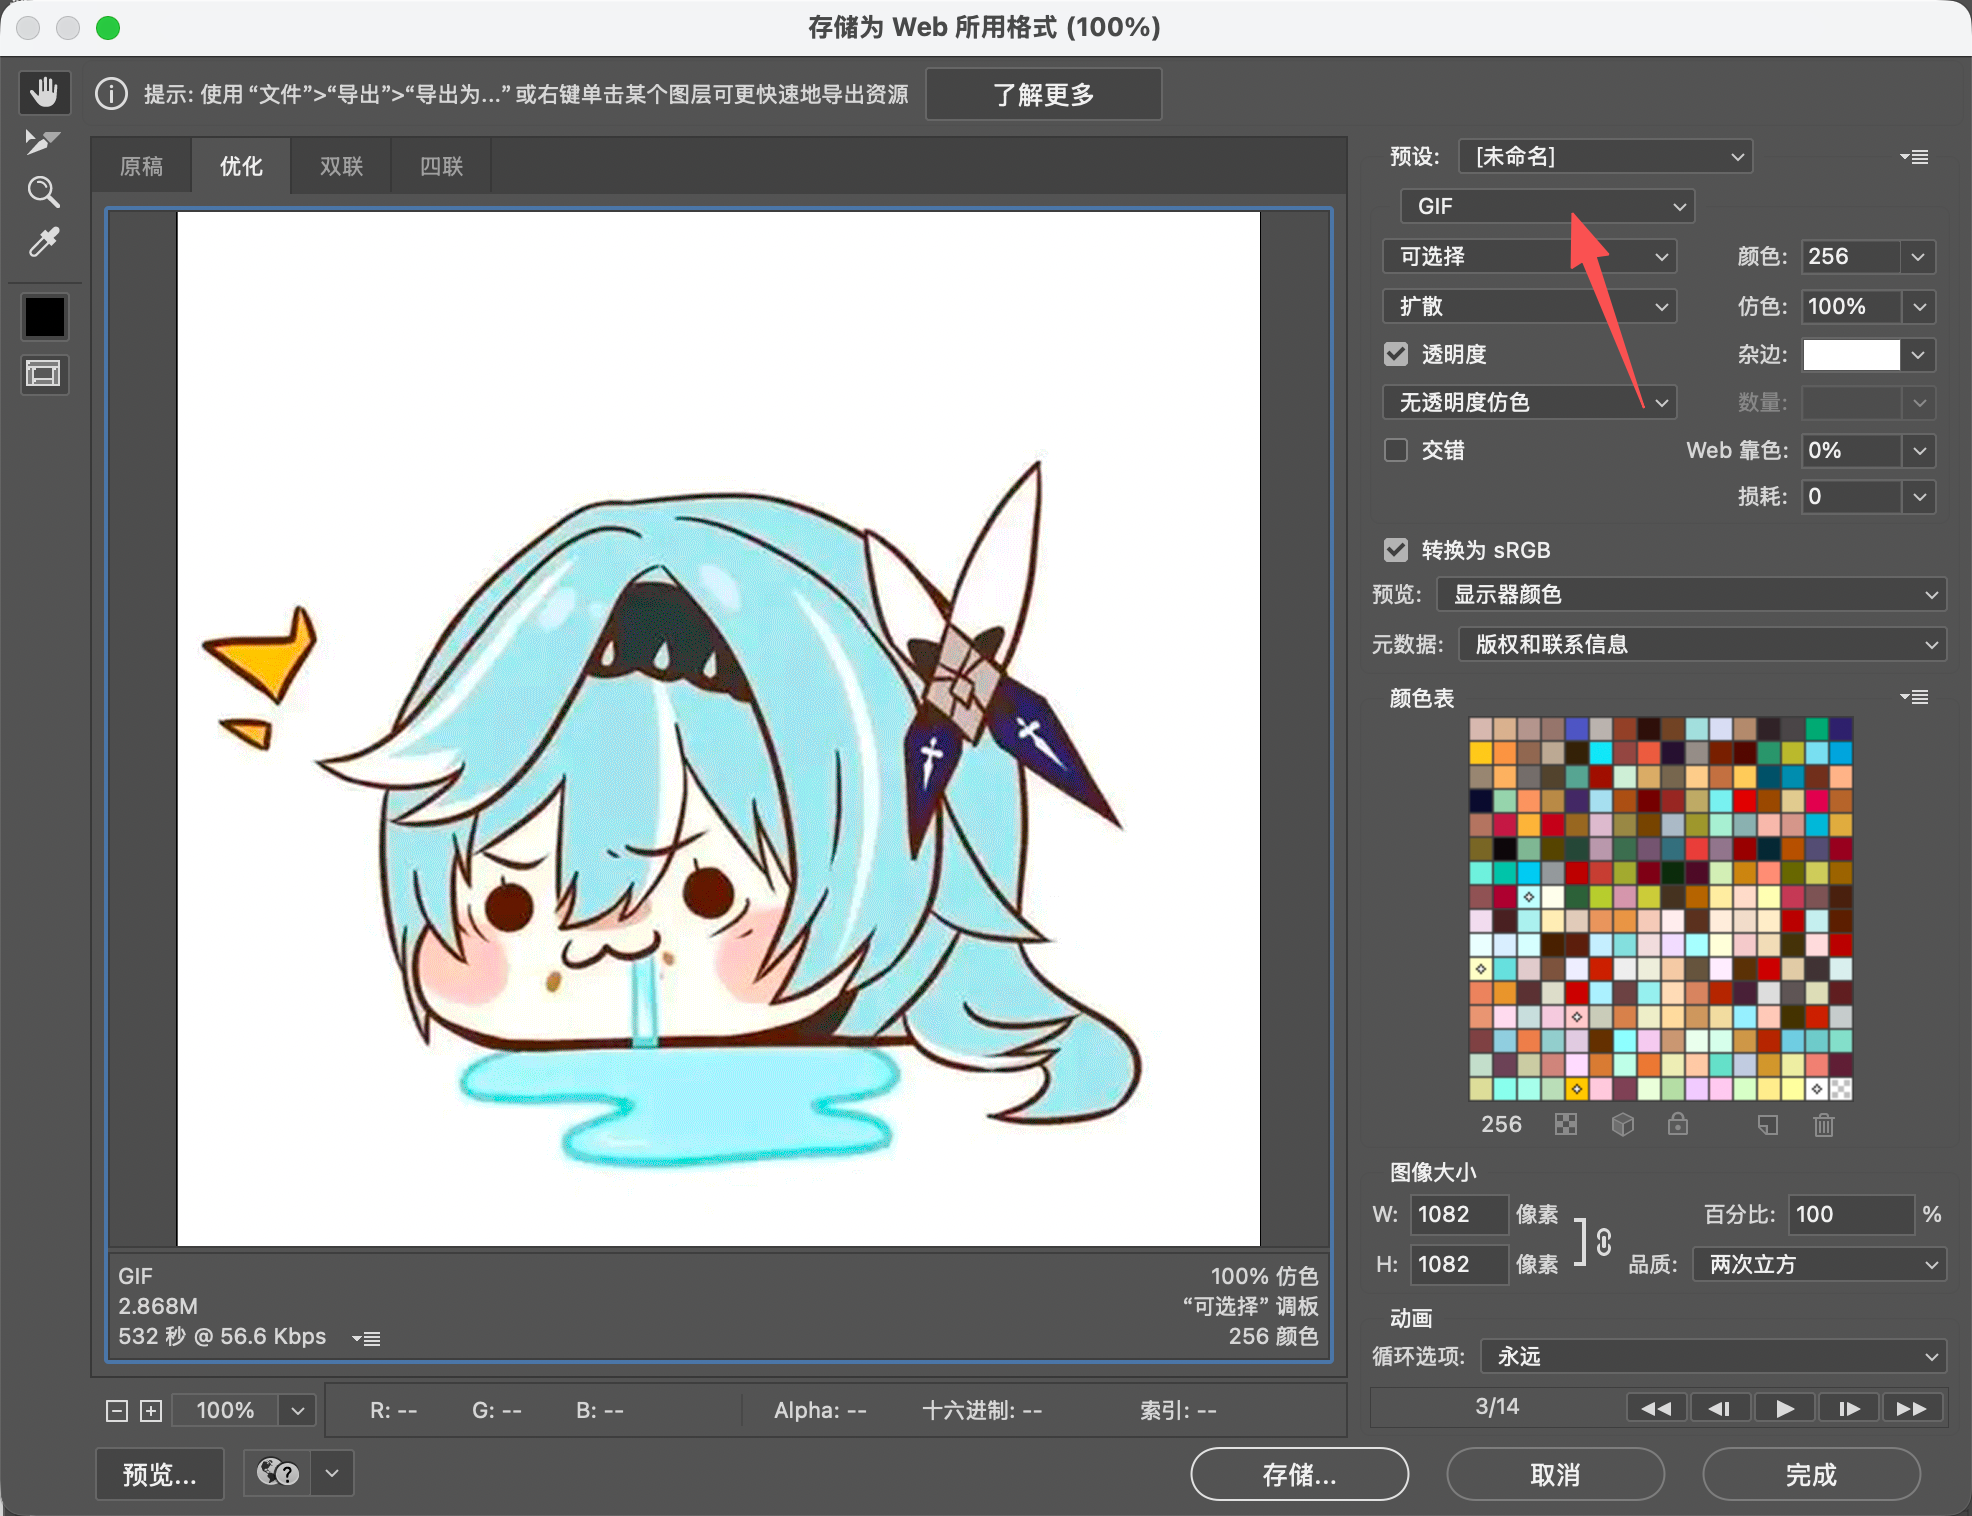The width and height of the screenshot is (1972, 1516).
Task: Toggle slices visibility icon
Action: tap(44, 374)
